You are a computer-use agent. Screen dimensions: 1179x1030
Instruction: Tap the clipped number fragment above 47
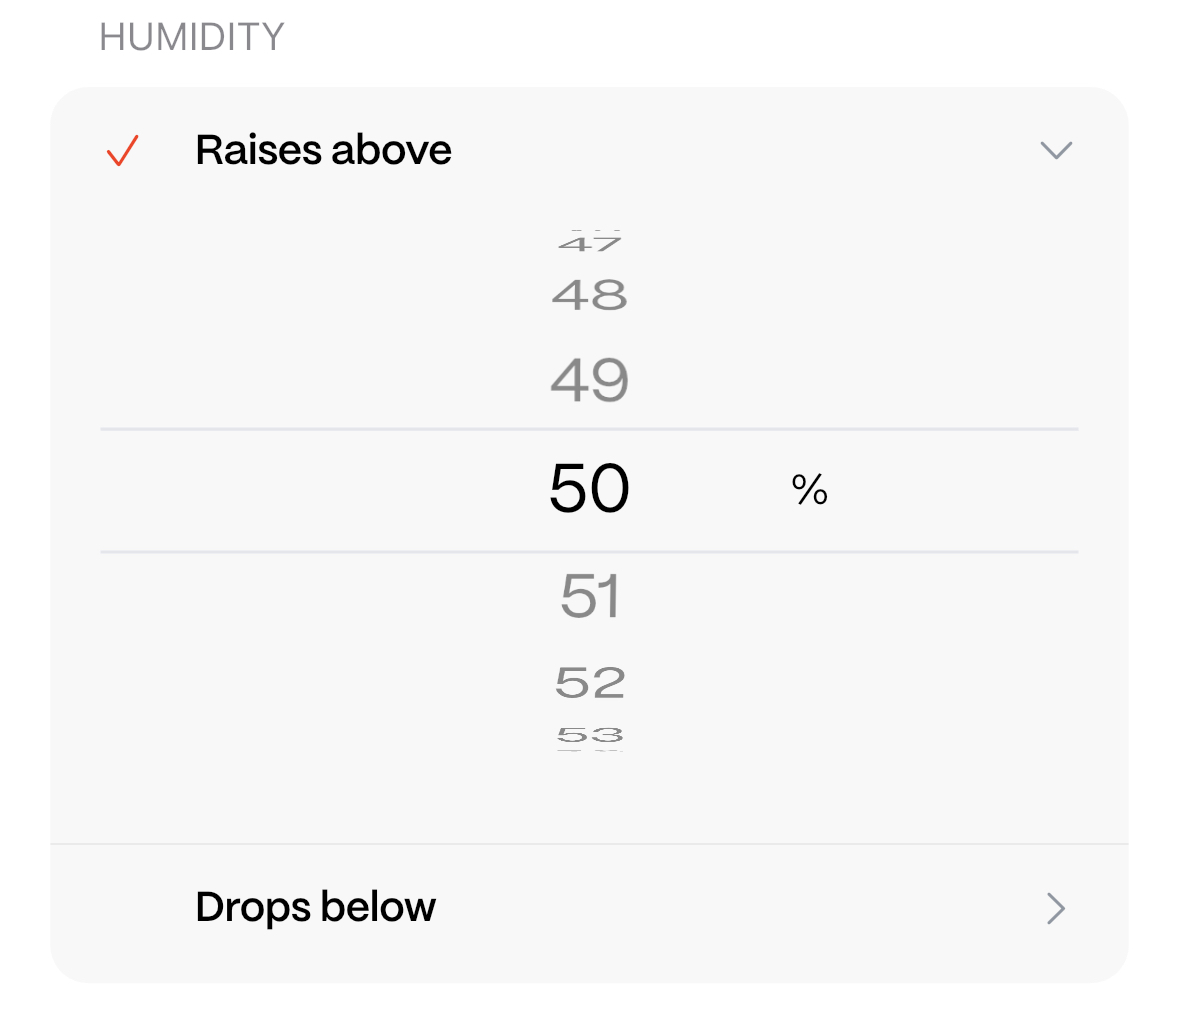click(590, 231)
